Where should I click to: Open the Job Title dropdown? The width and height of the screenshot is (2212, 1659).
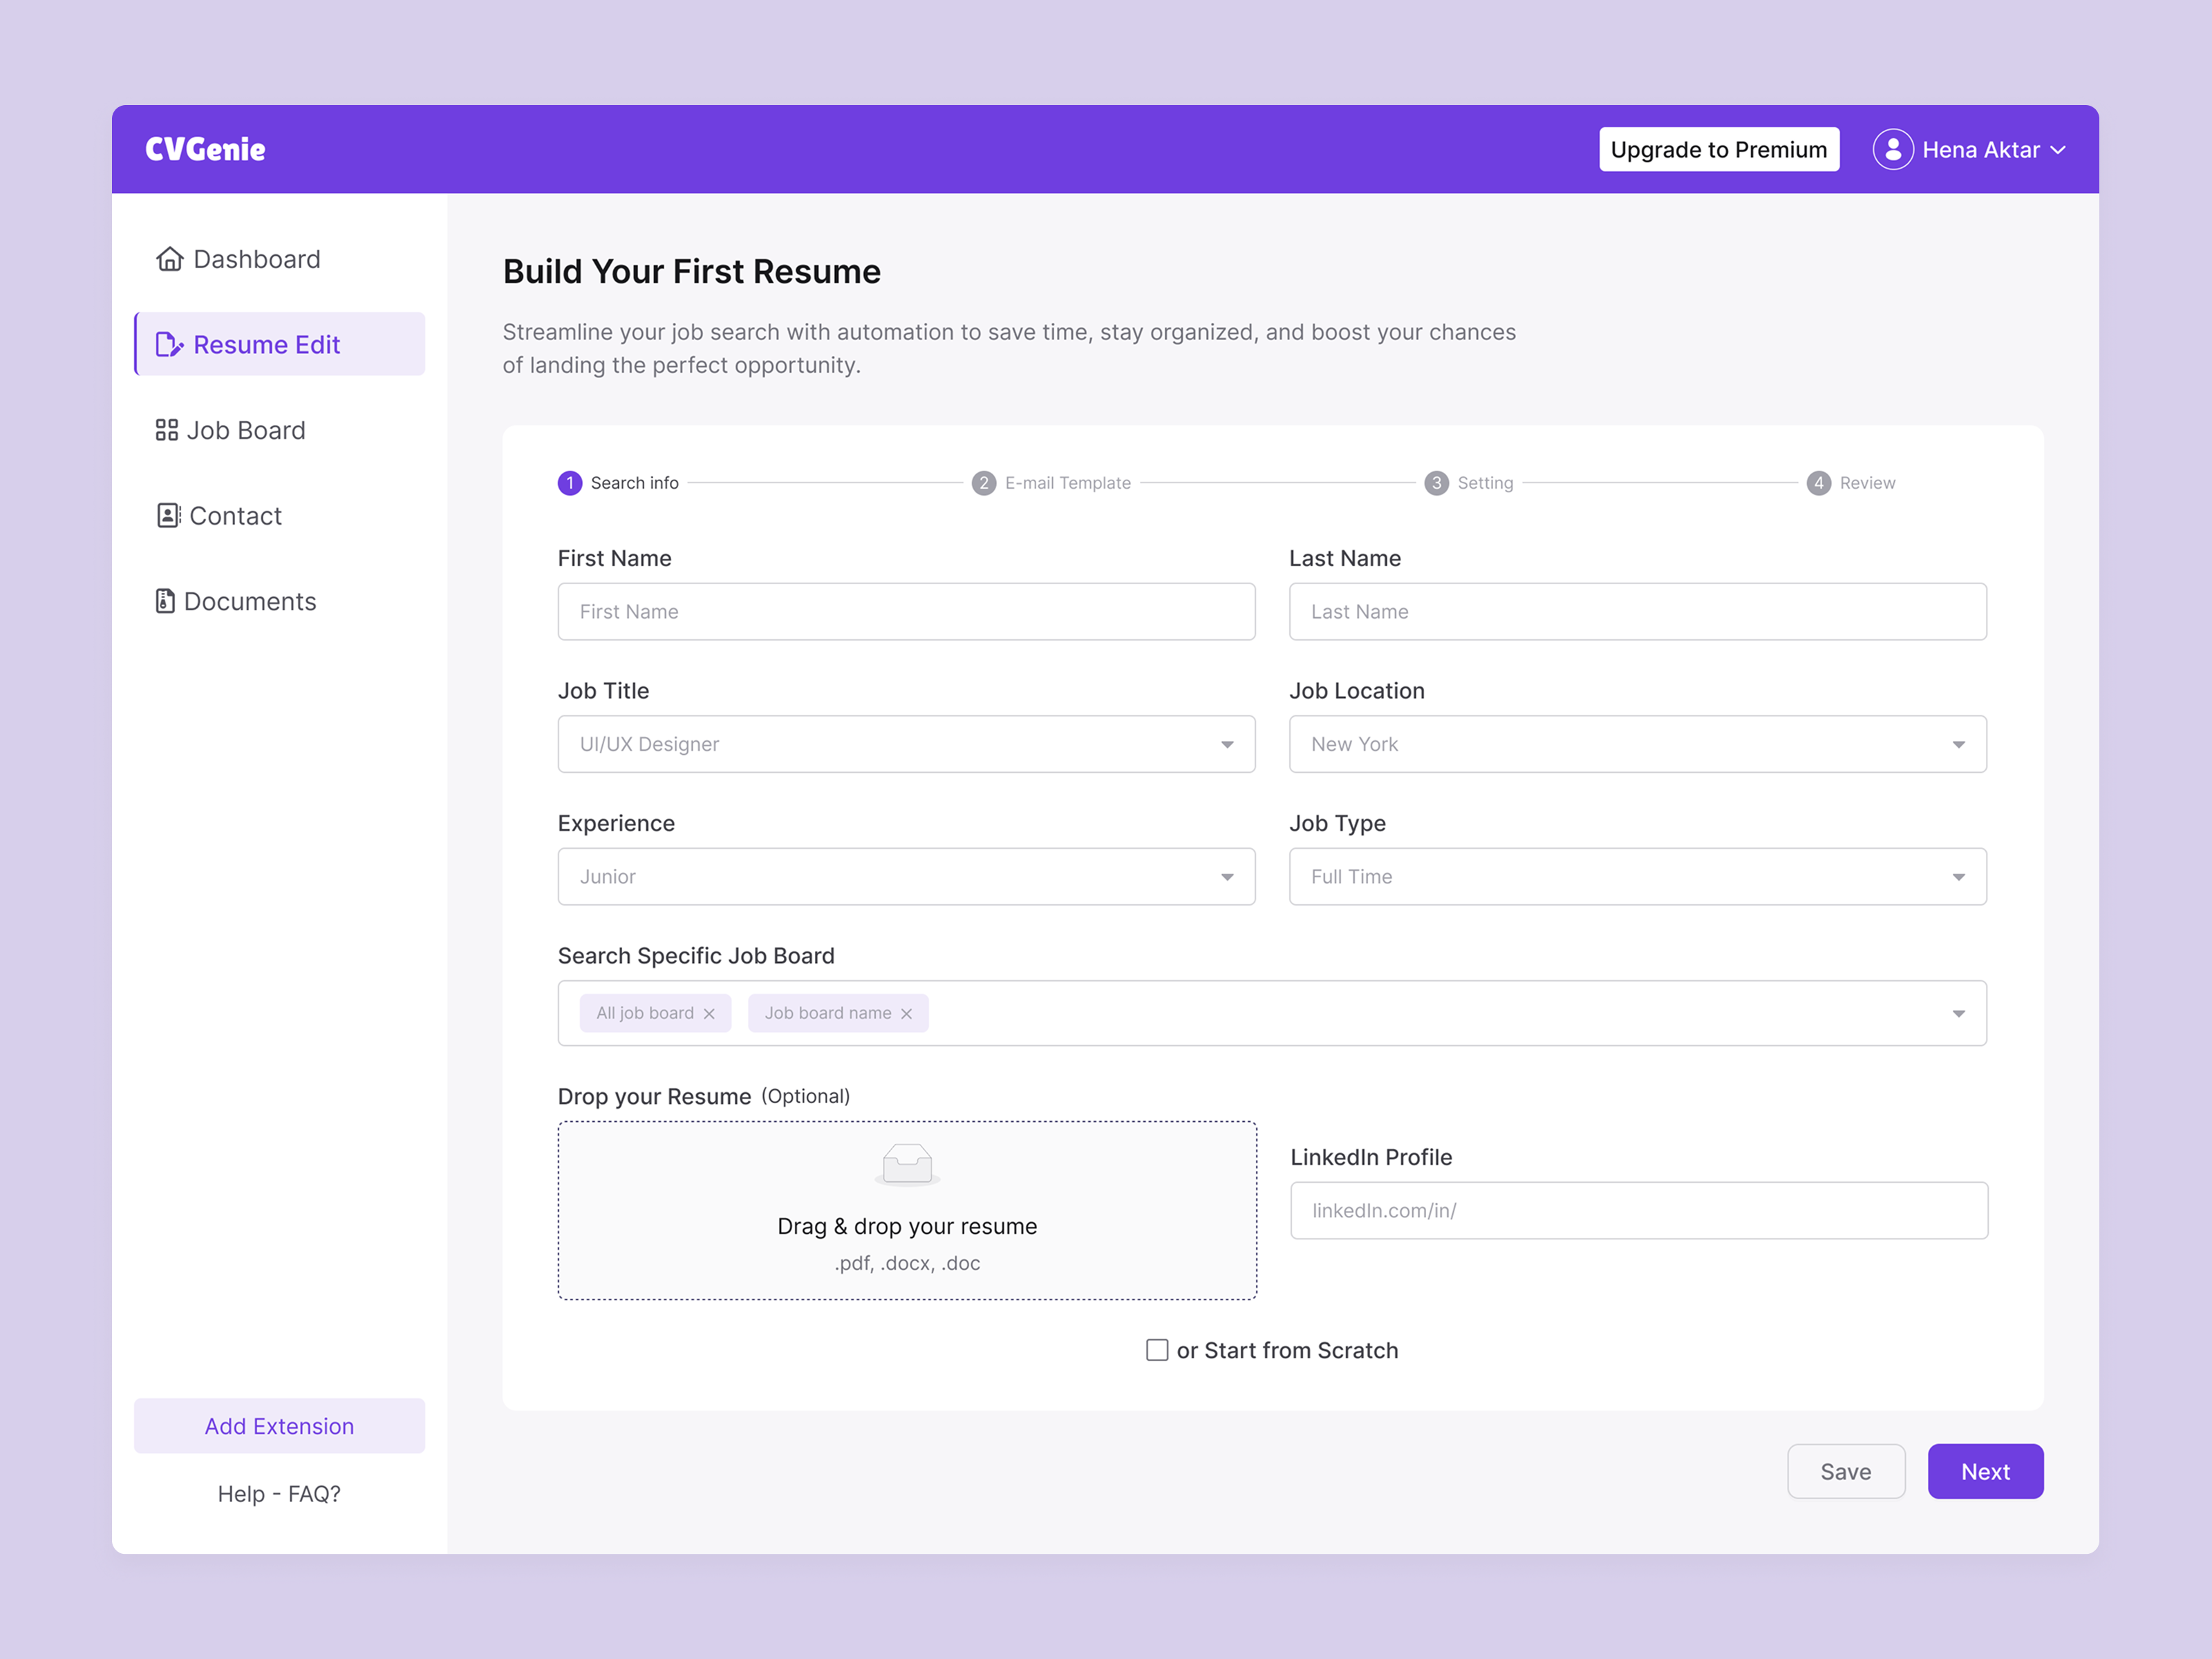[x=906, y=744]
